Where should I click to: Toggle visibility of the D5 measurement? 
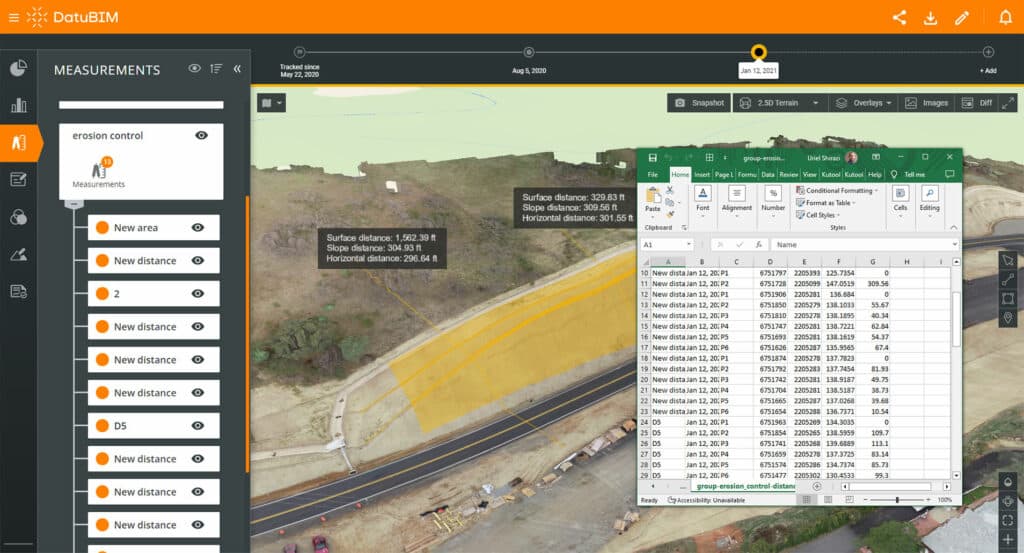click(x=198, y=426)
